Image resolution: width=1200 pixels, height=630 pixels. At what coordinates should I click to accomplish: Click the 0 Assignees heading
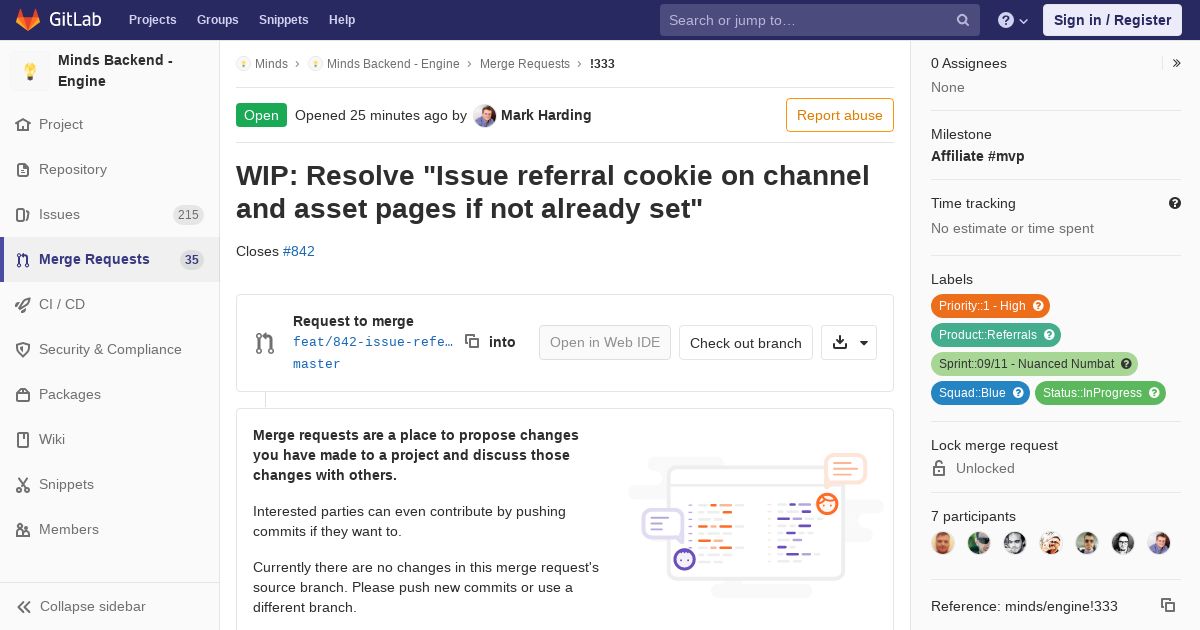969,63
